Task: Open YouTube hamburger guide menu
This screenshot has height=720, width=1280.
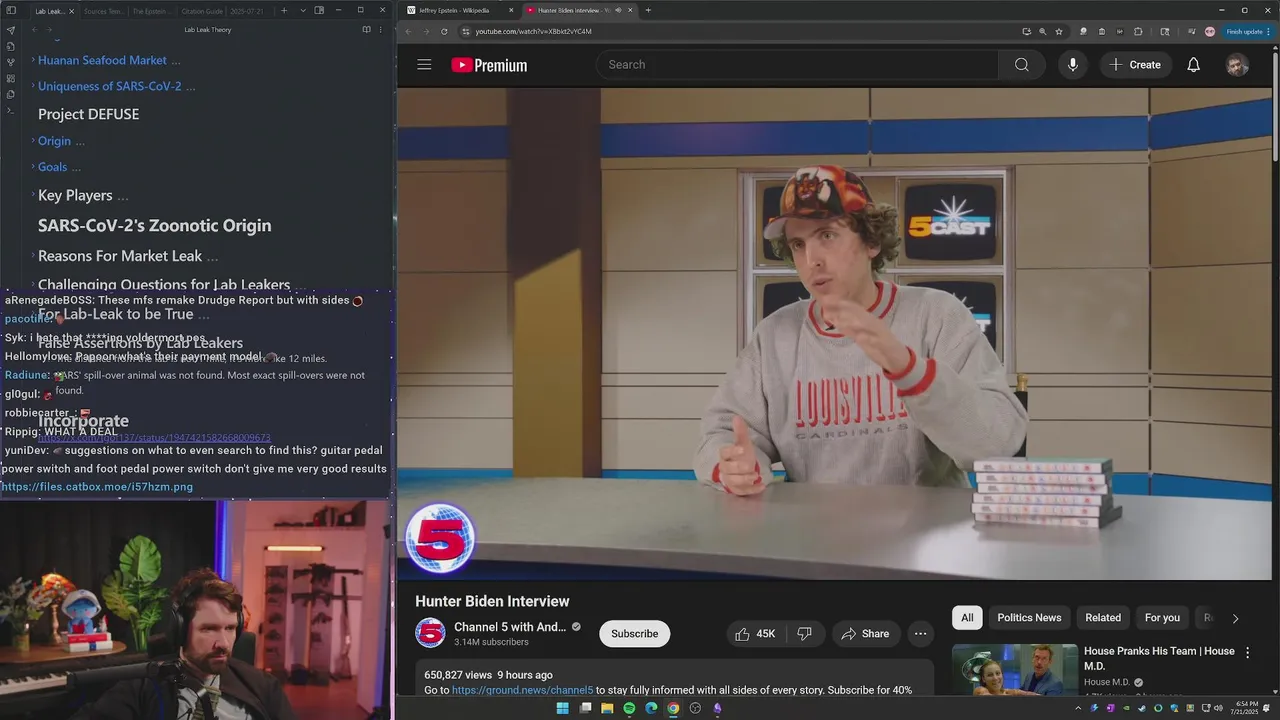Action: pyautogui.click(x=424, y=65)
